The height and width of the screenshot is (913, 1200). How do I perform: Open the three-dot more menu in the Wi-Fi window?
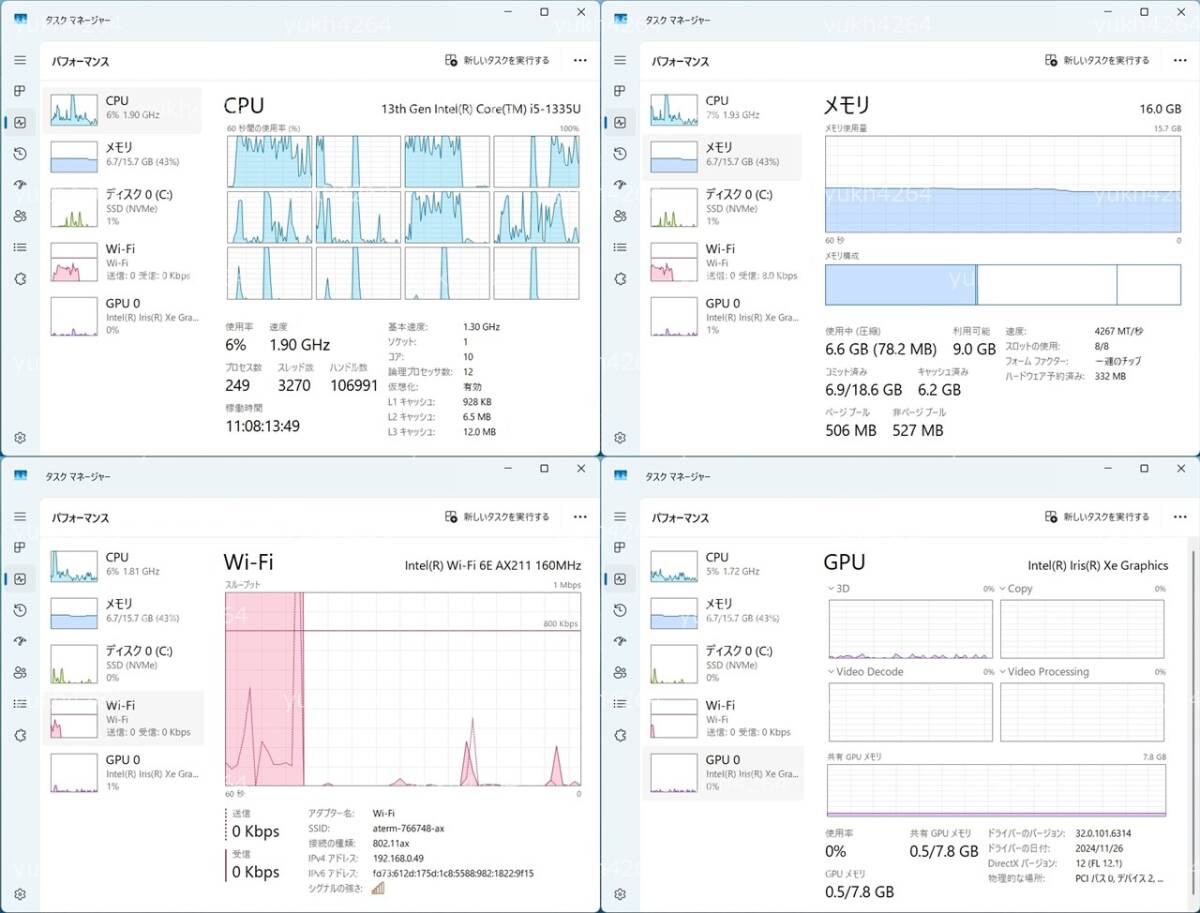[580, 517]
